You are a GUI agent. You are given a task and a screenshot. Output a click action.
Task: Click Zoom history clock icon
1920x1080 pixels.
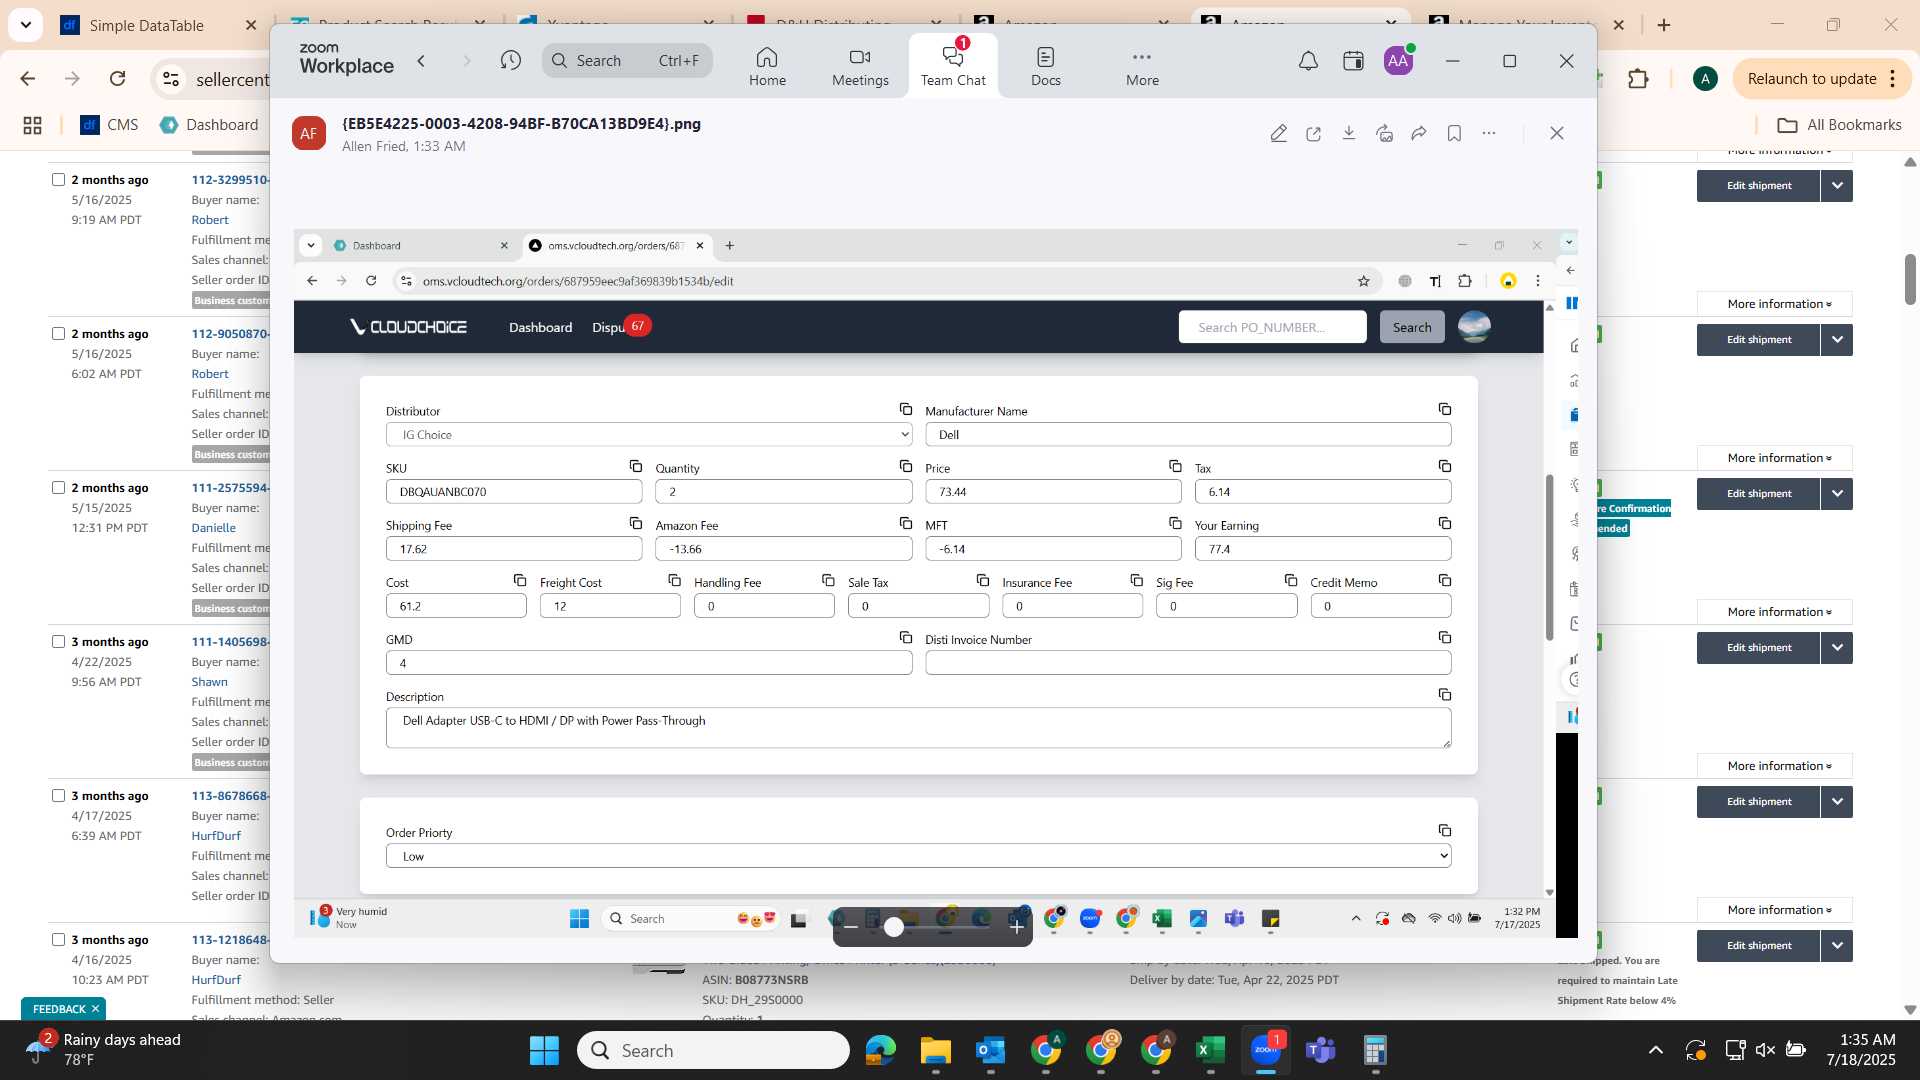pos(511,61)
